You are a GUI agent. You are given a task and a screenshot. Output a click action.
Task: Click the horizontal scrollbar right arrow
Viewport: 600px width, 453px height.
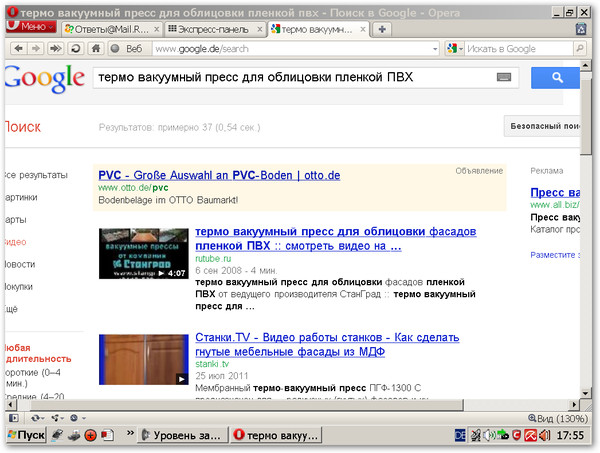click(x=574, y=404)
